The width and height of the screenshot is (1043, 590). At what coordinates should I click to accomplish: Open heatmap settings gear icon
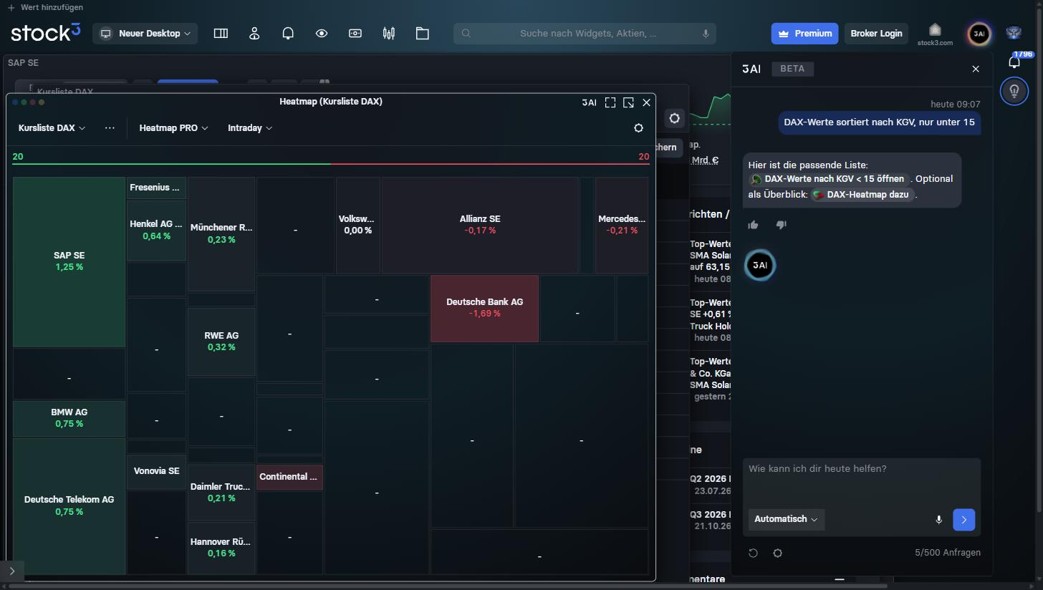[639, 128]
